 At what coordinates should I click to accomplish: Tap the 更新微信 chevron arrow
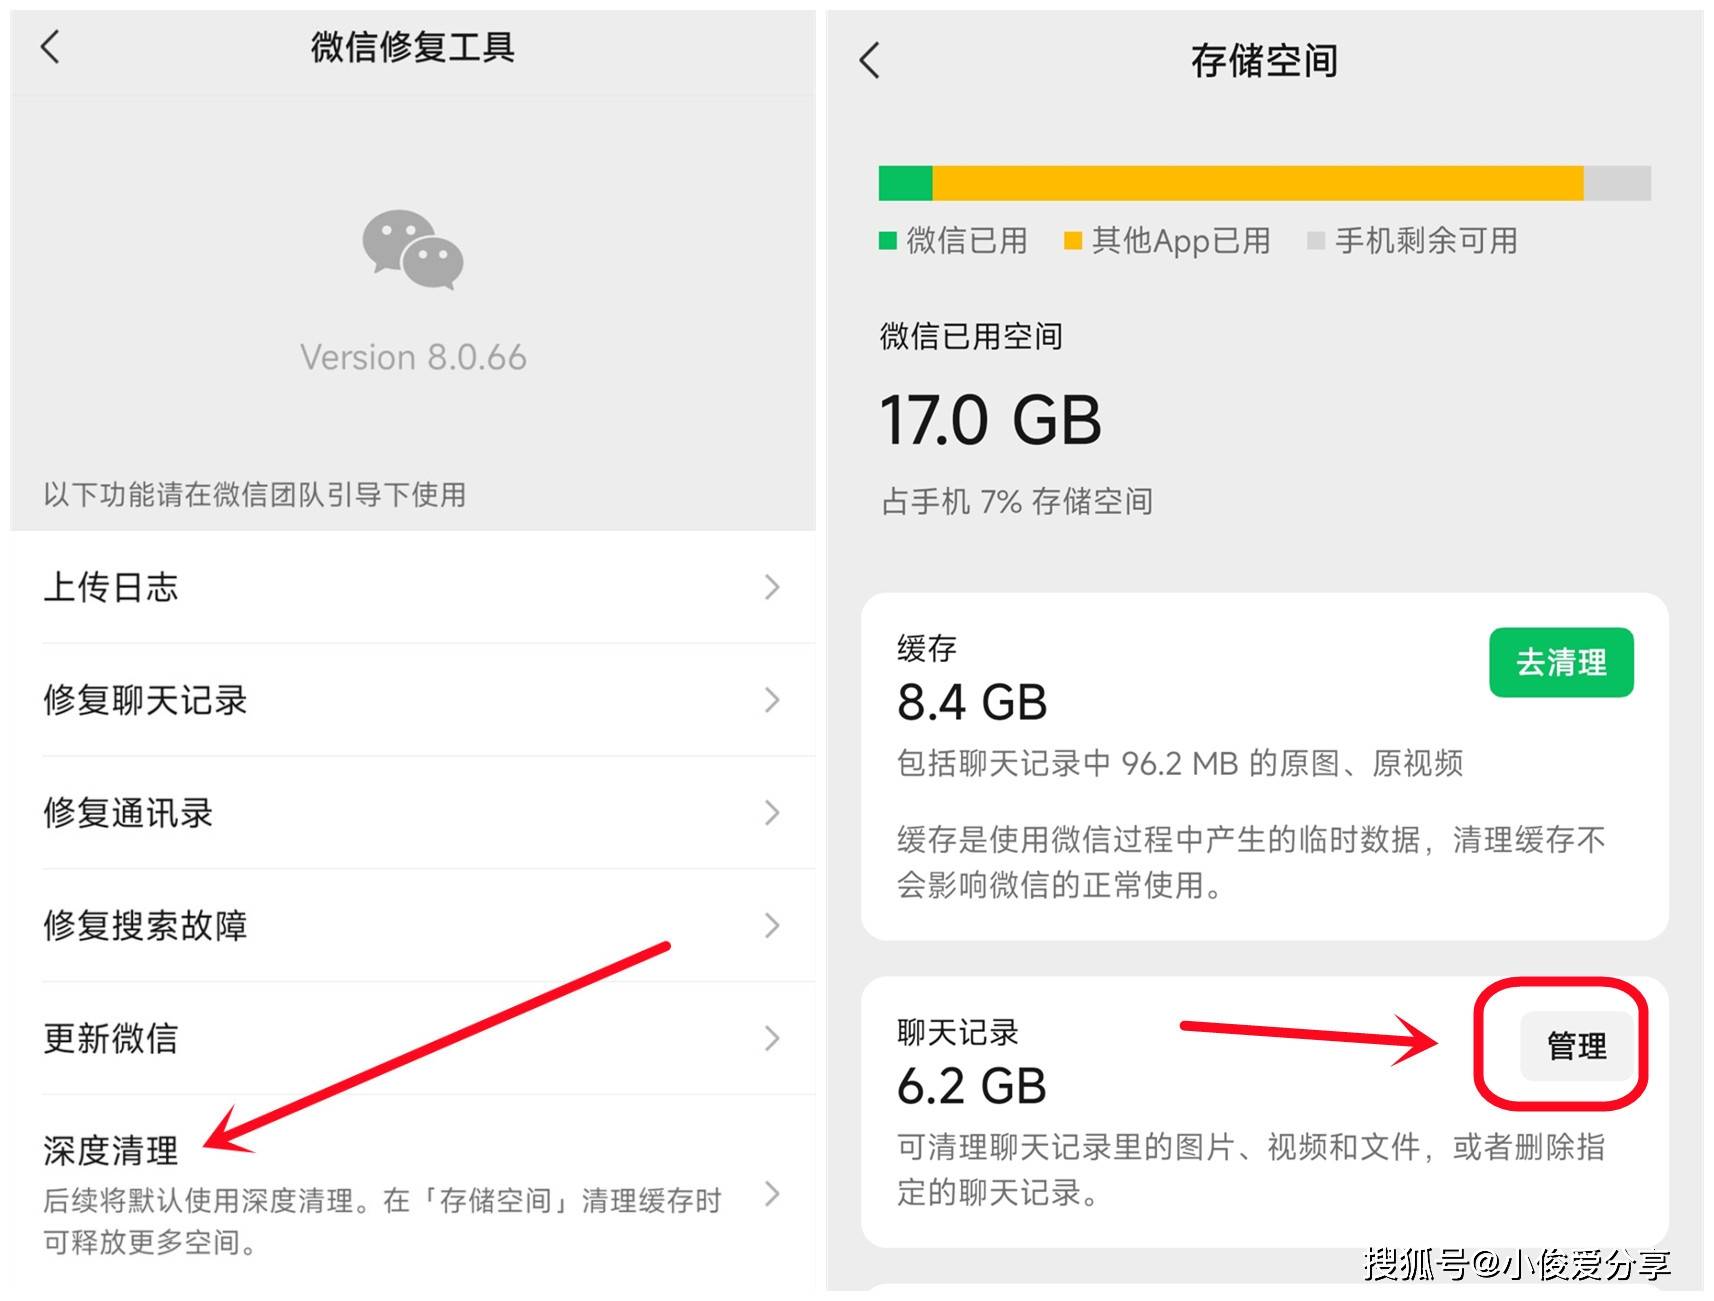coord(771,1038)
